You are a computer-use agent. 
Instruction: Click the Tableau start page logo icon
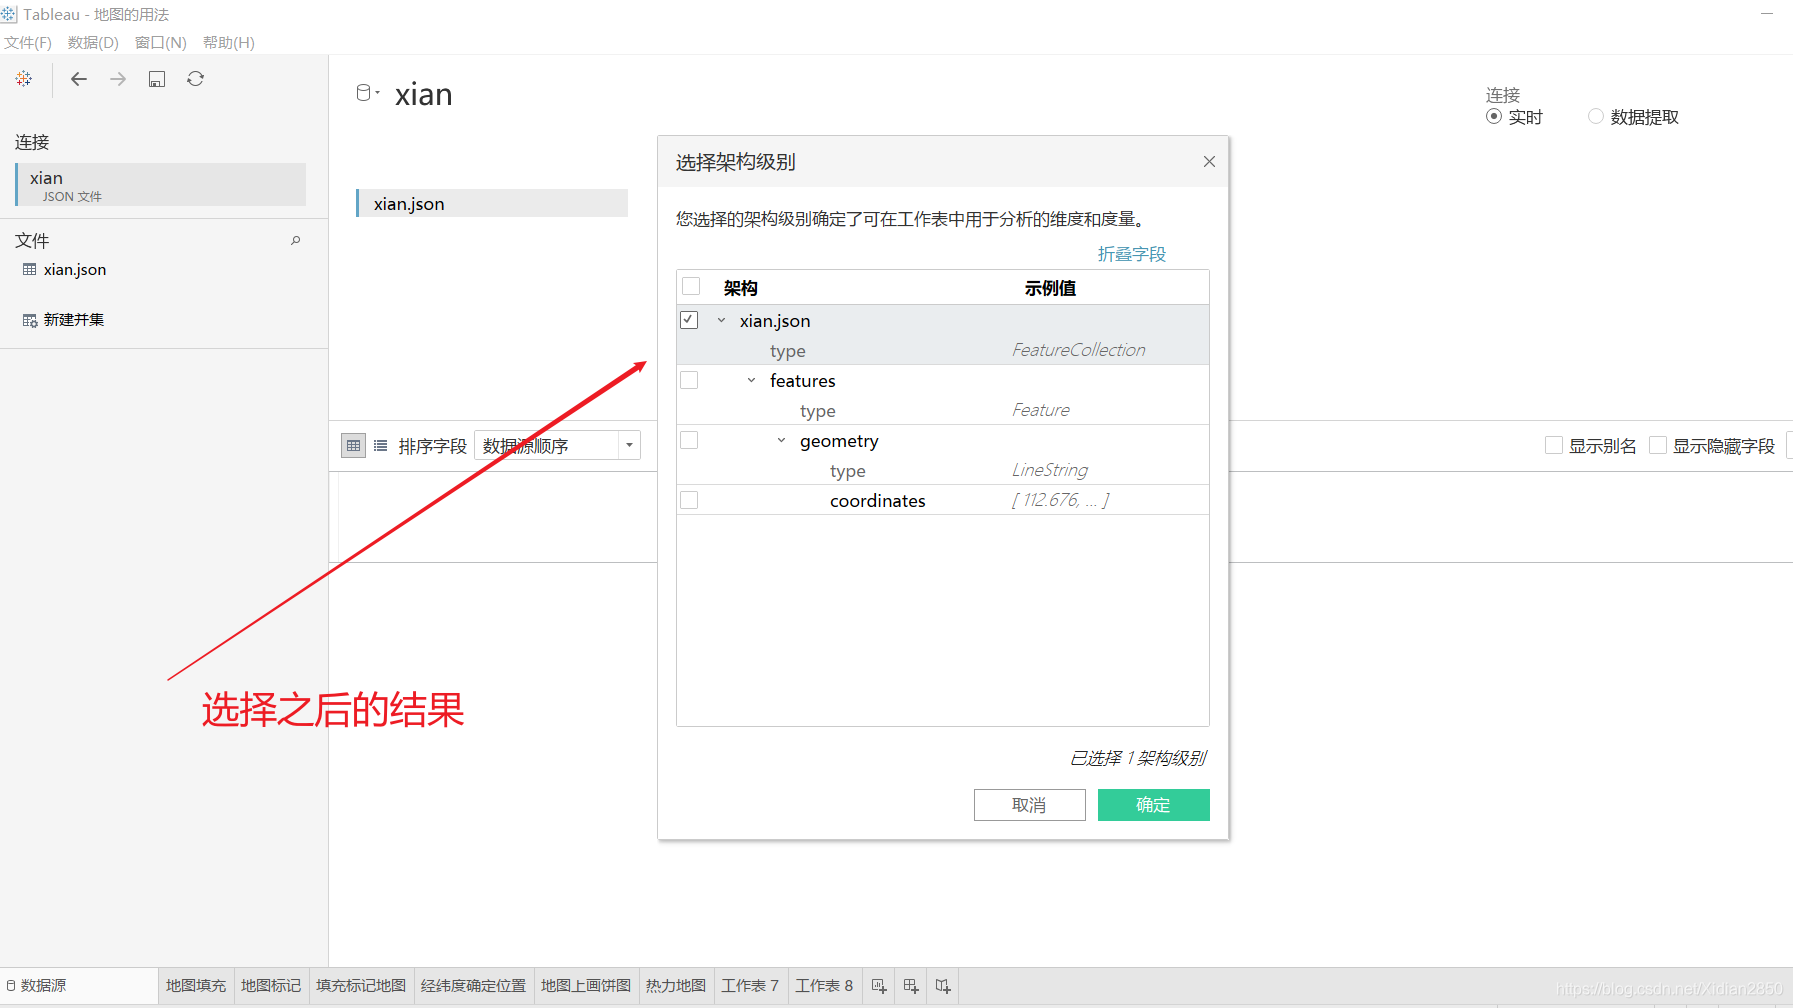23,79
